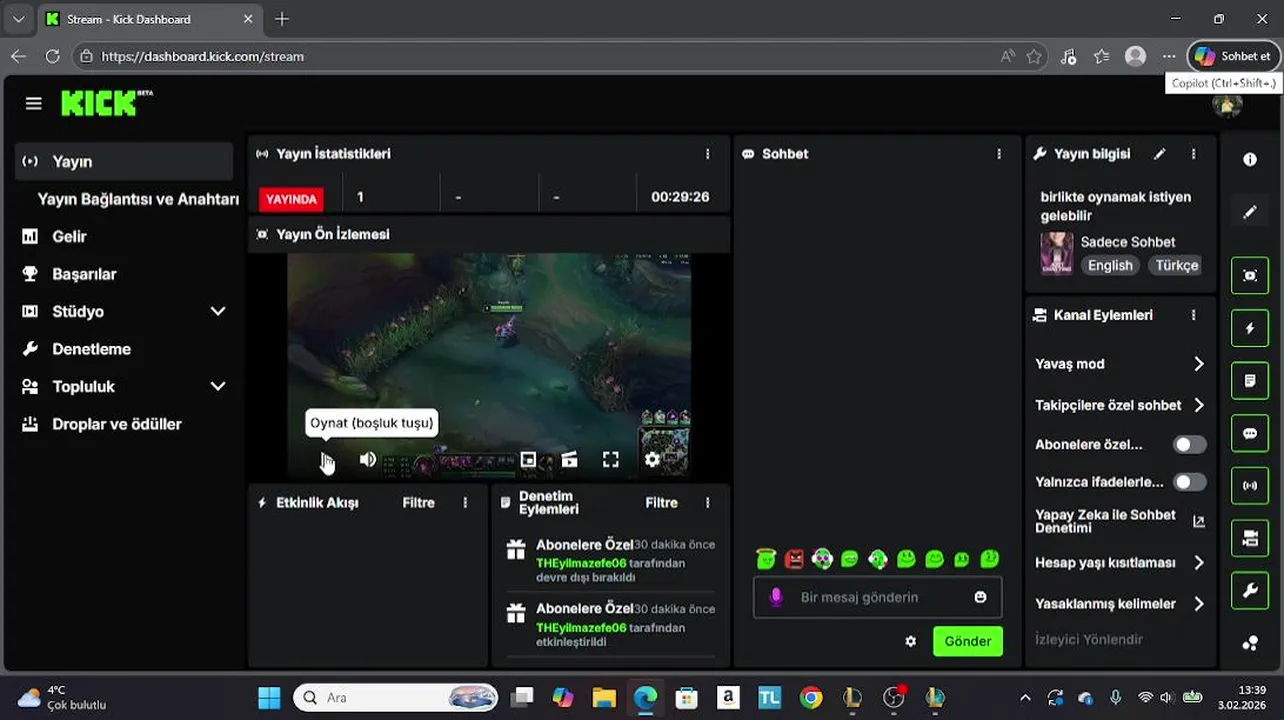The image size is (1284, 720).
Task: Toggle the Yalnızca ifadelerle switch
Action: pyautogui.click(x=1190, y=482)
